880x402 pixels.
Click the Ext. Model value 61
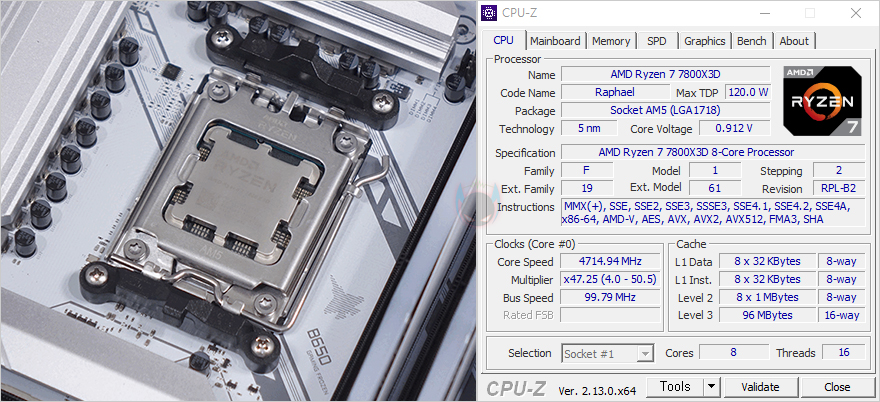(x=715, y=188)
